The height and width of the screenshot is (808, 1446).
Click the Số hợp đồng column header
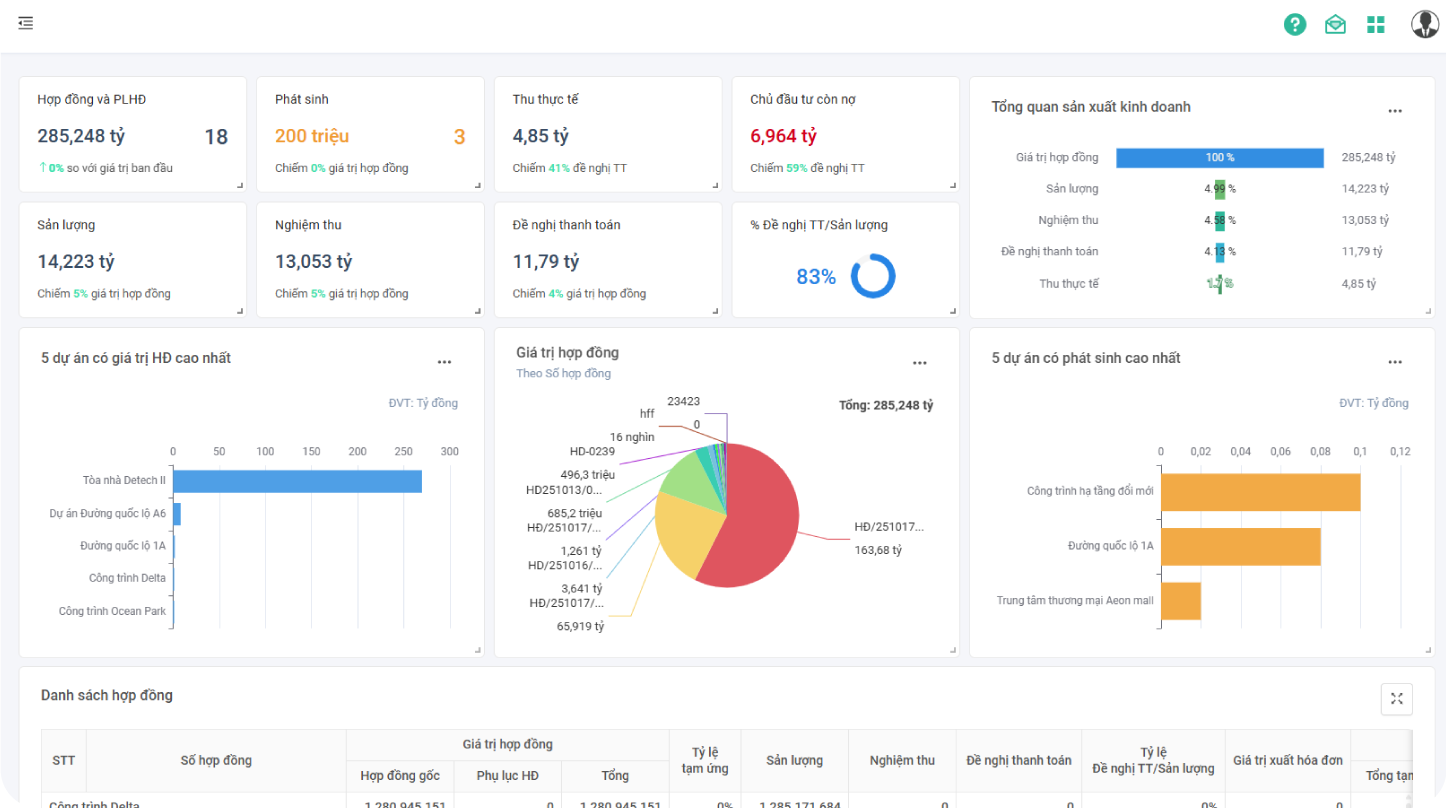(216, 760)
